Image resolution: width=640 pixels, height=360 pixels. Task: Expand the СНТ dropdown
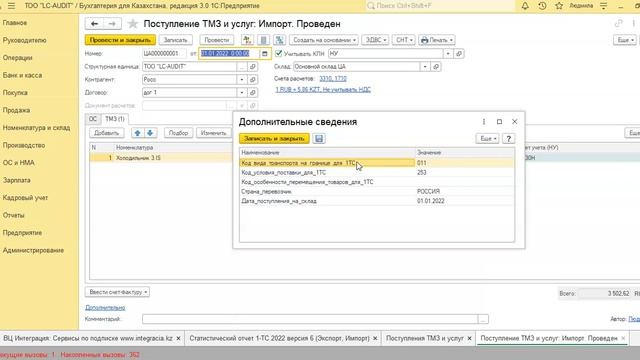(404, 40)
